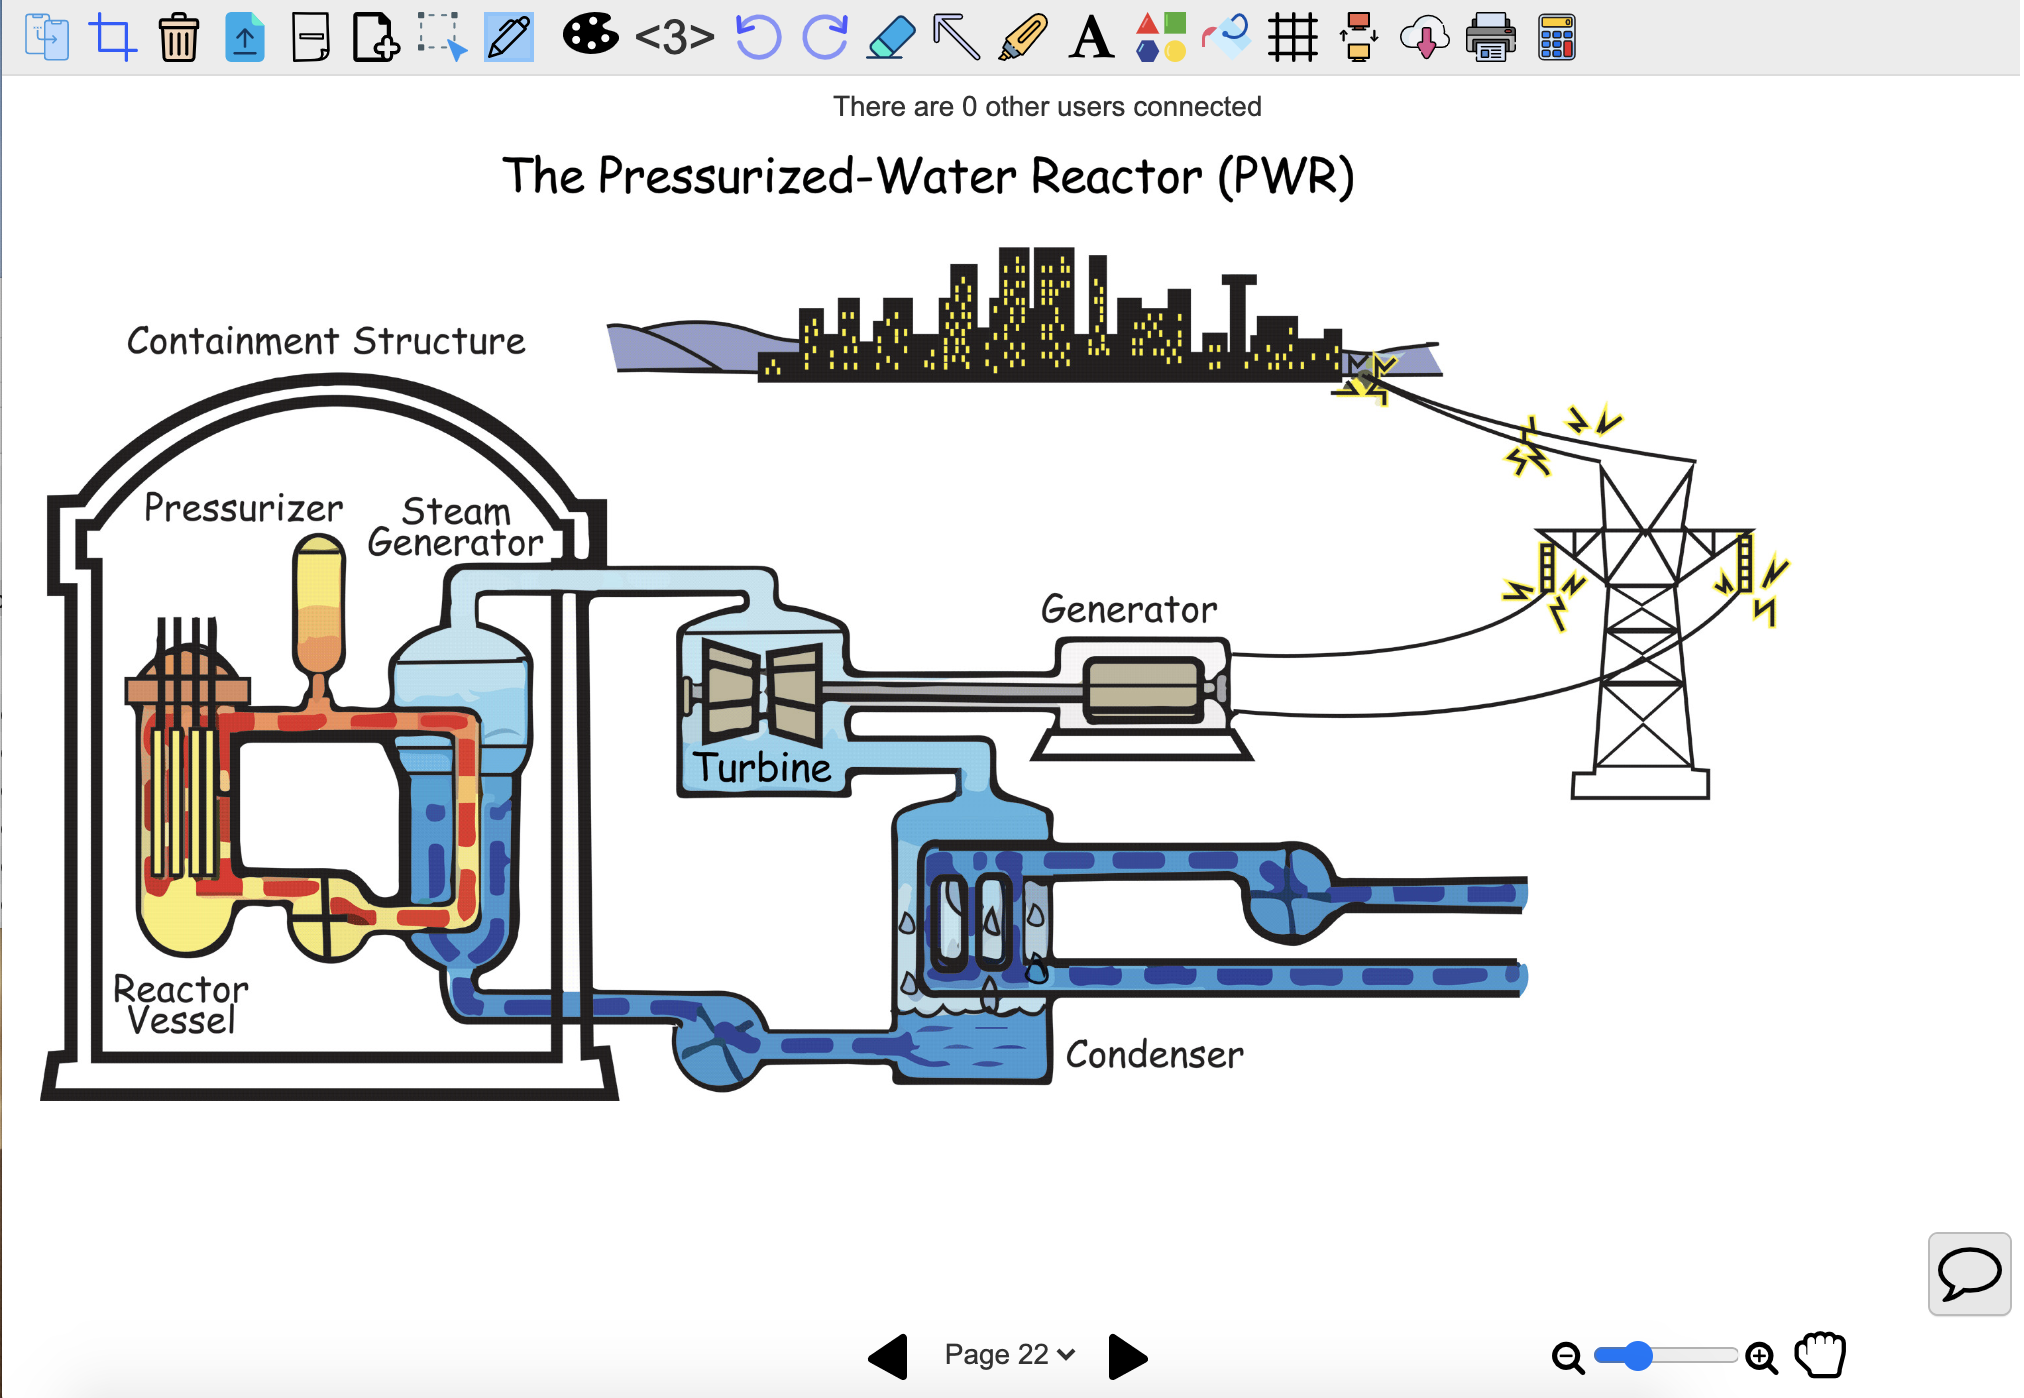The height and width of the screenshot is (1398, 2024).
Task: Click the trash can delete icon
Action: tap(178, 38)
